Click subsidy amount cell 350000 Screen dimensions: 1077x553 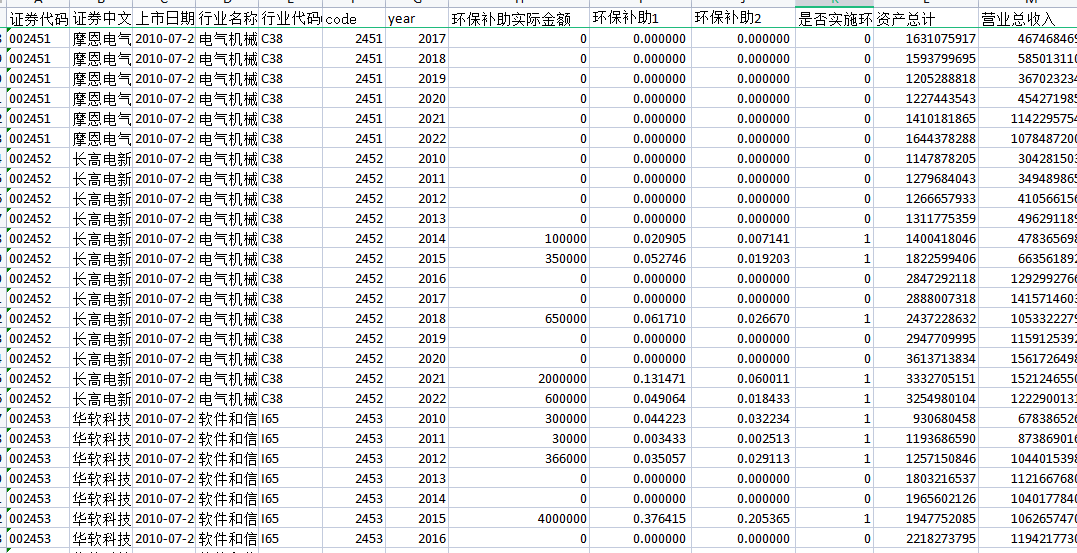[x=519, y=258]
